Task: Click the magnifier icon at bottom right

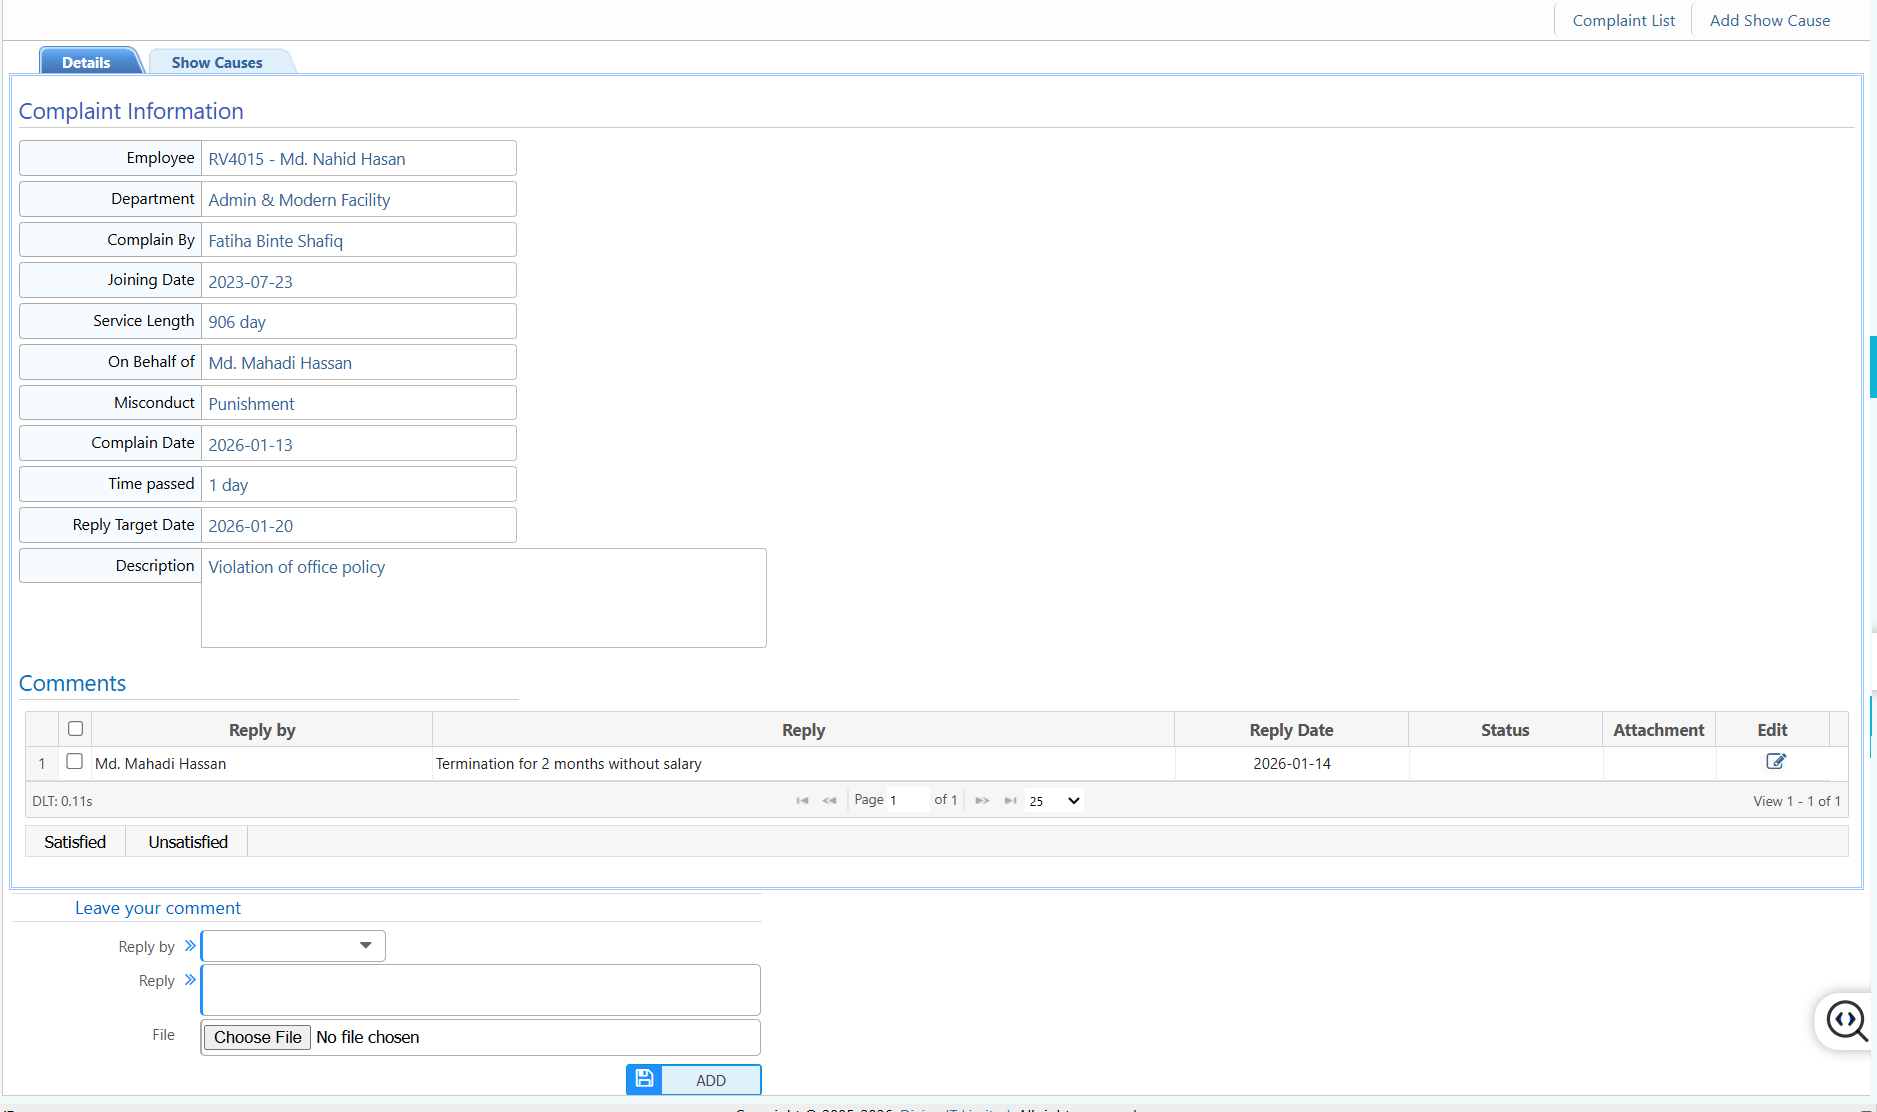Action: point(1845,1022)
